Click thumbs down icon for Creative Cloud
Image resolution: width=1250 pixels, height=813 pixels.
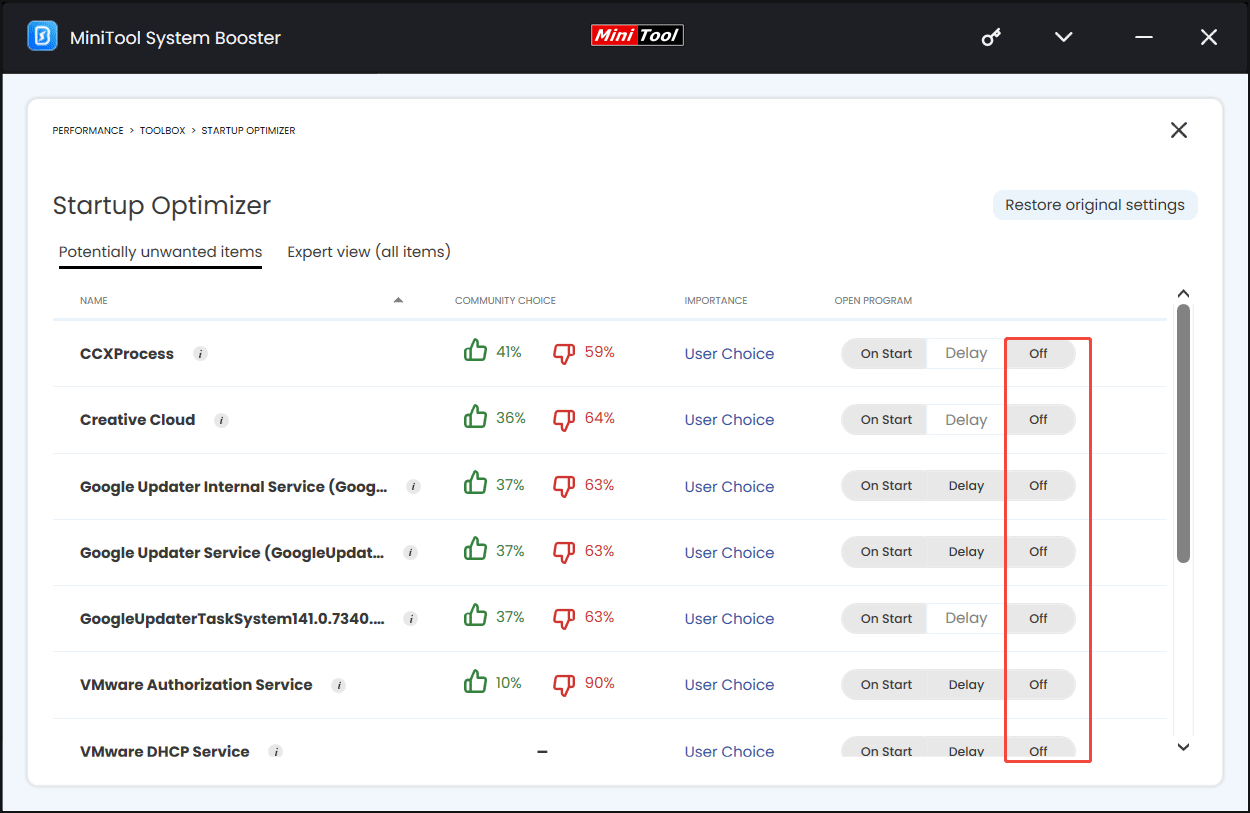[x=565, y=419]
